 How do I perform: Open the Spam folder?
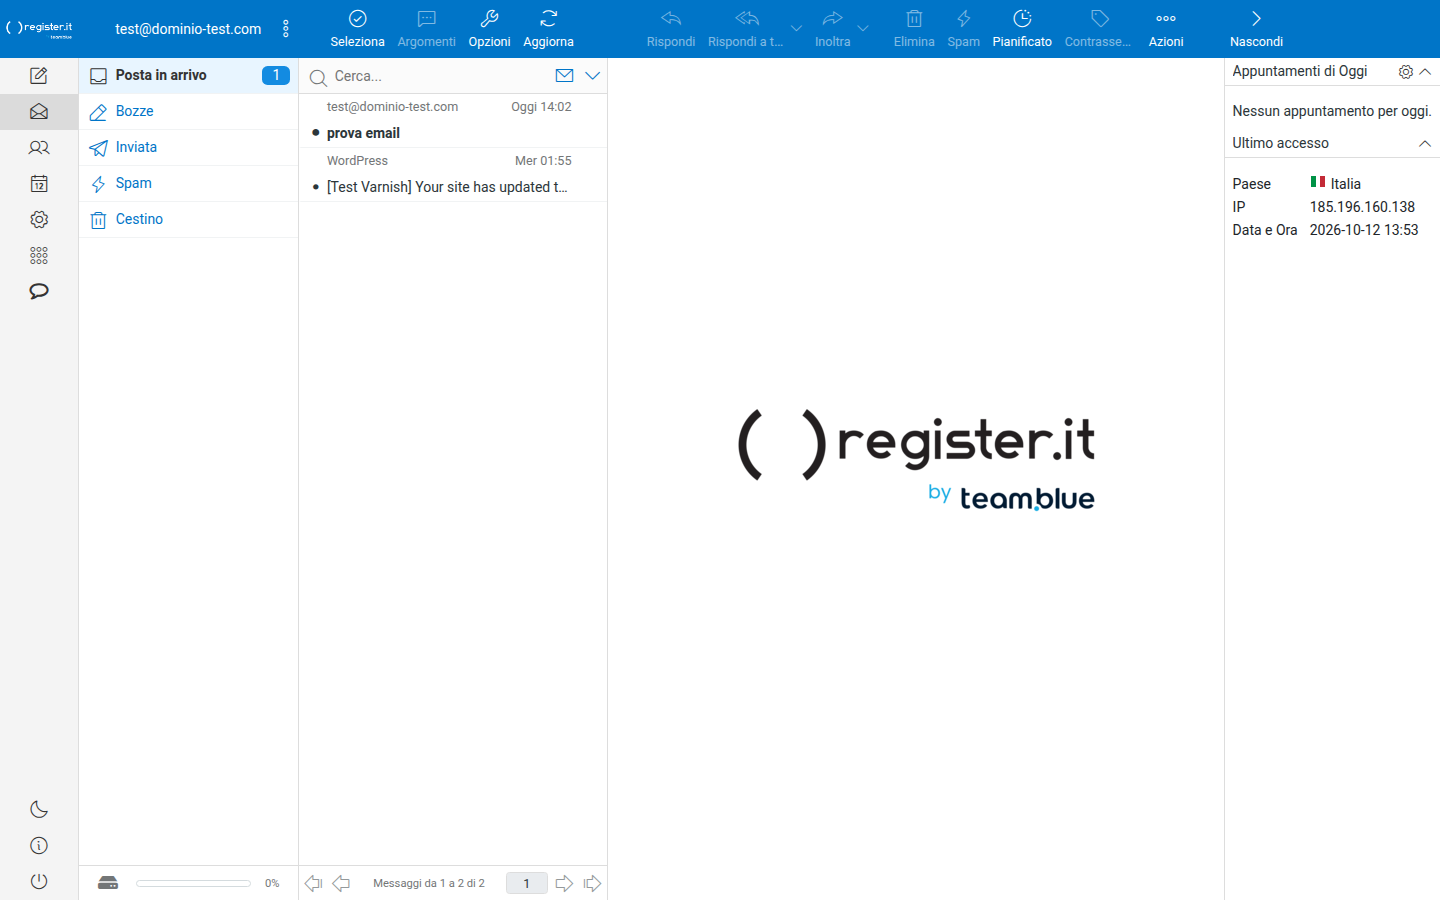point(188,184)
